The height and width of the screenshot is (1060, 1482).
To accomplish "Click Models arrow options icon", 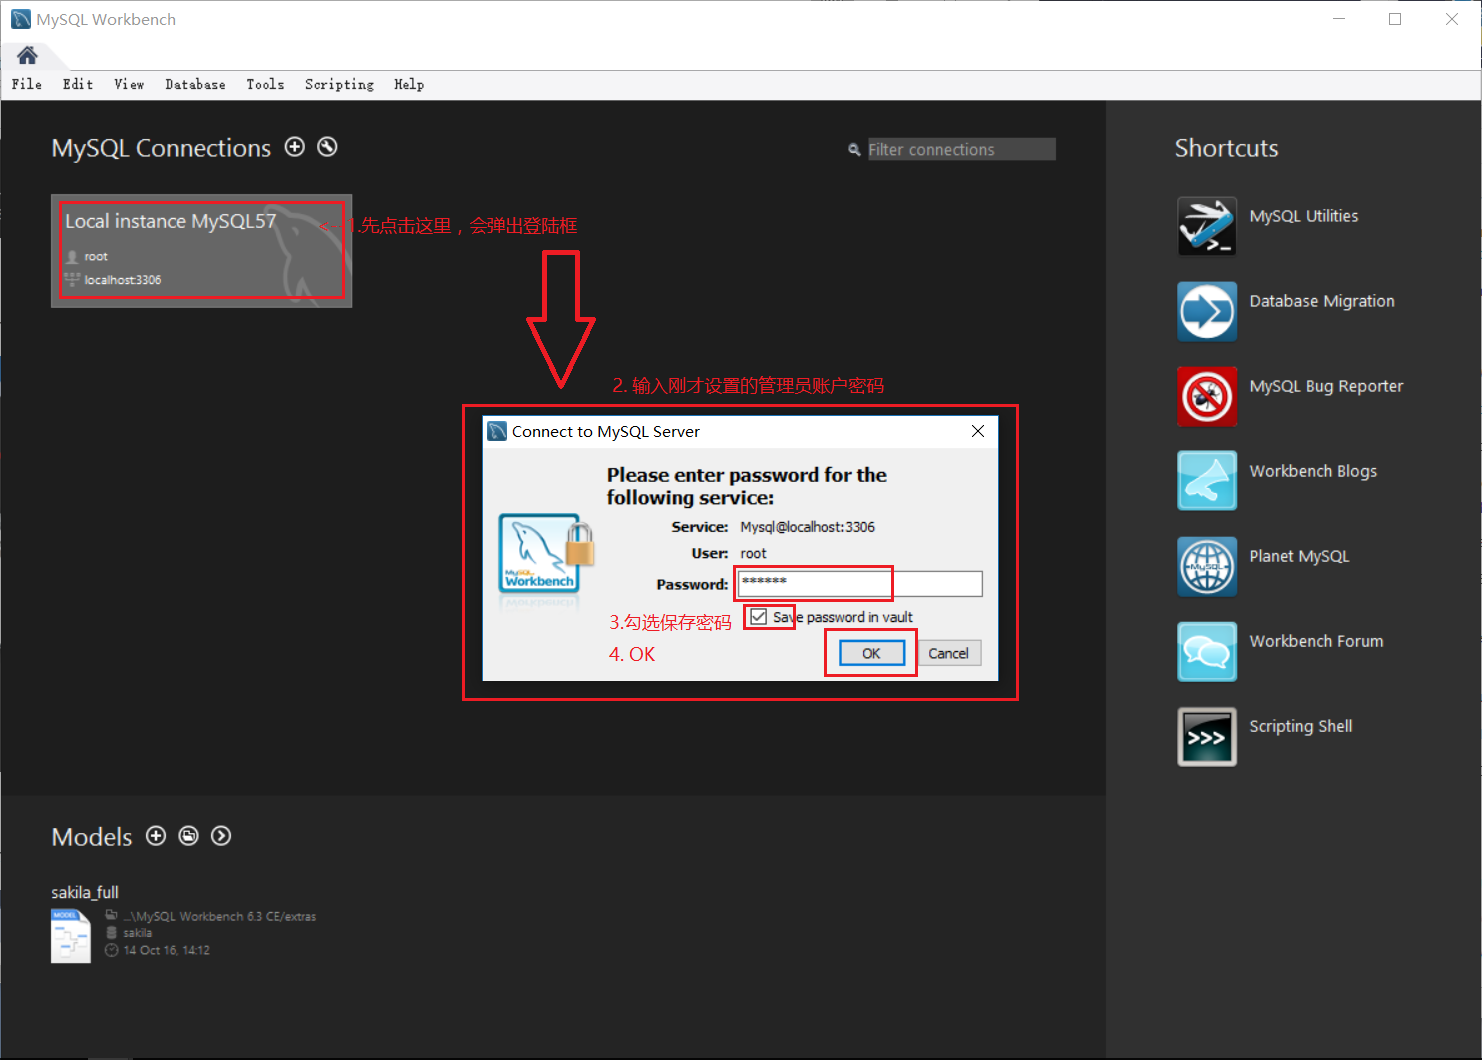I will click(221, 836).
